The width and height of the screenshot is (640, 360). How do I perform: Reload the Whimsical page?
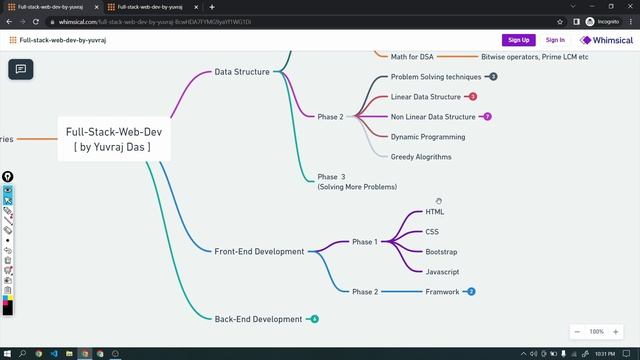point(36,22)
